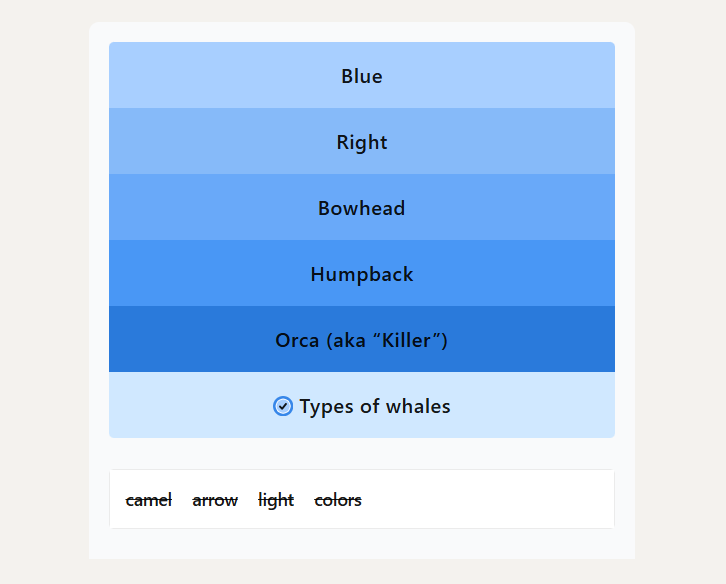
Task: Select the Blue whale row
Action: click(x=362, y=75)
